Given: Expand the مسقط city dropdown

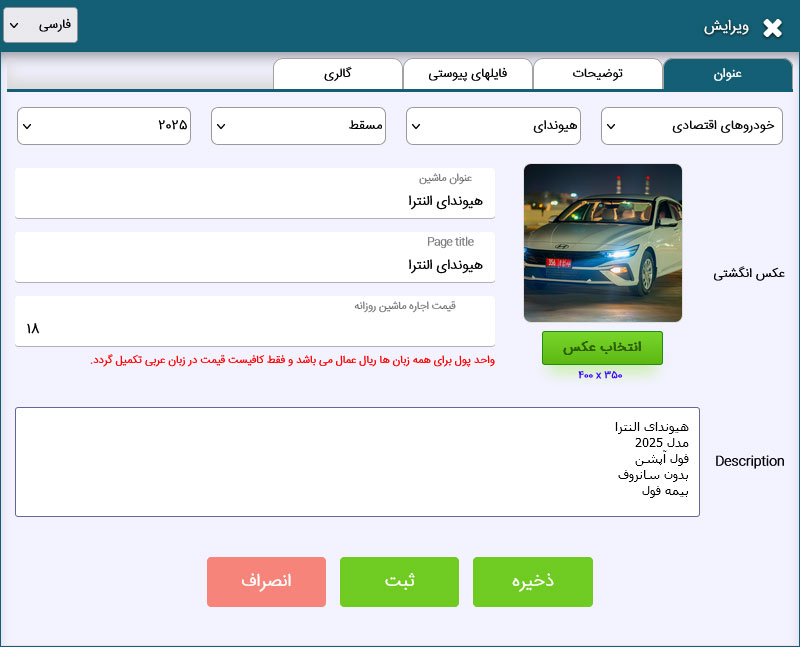Looking at the screenshot, I should click(298, 126).
